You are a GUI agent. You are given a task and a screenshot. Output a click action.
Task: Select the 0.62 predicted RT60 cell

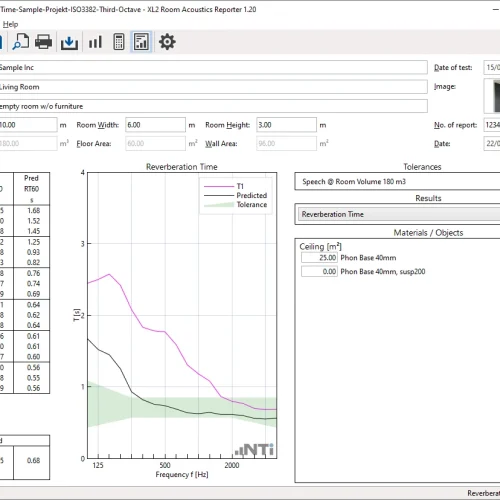33,315
